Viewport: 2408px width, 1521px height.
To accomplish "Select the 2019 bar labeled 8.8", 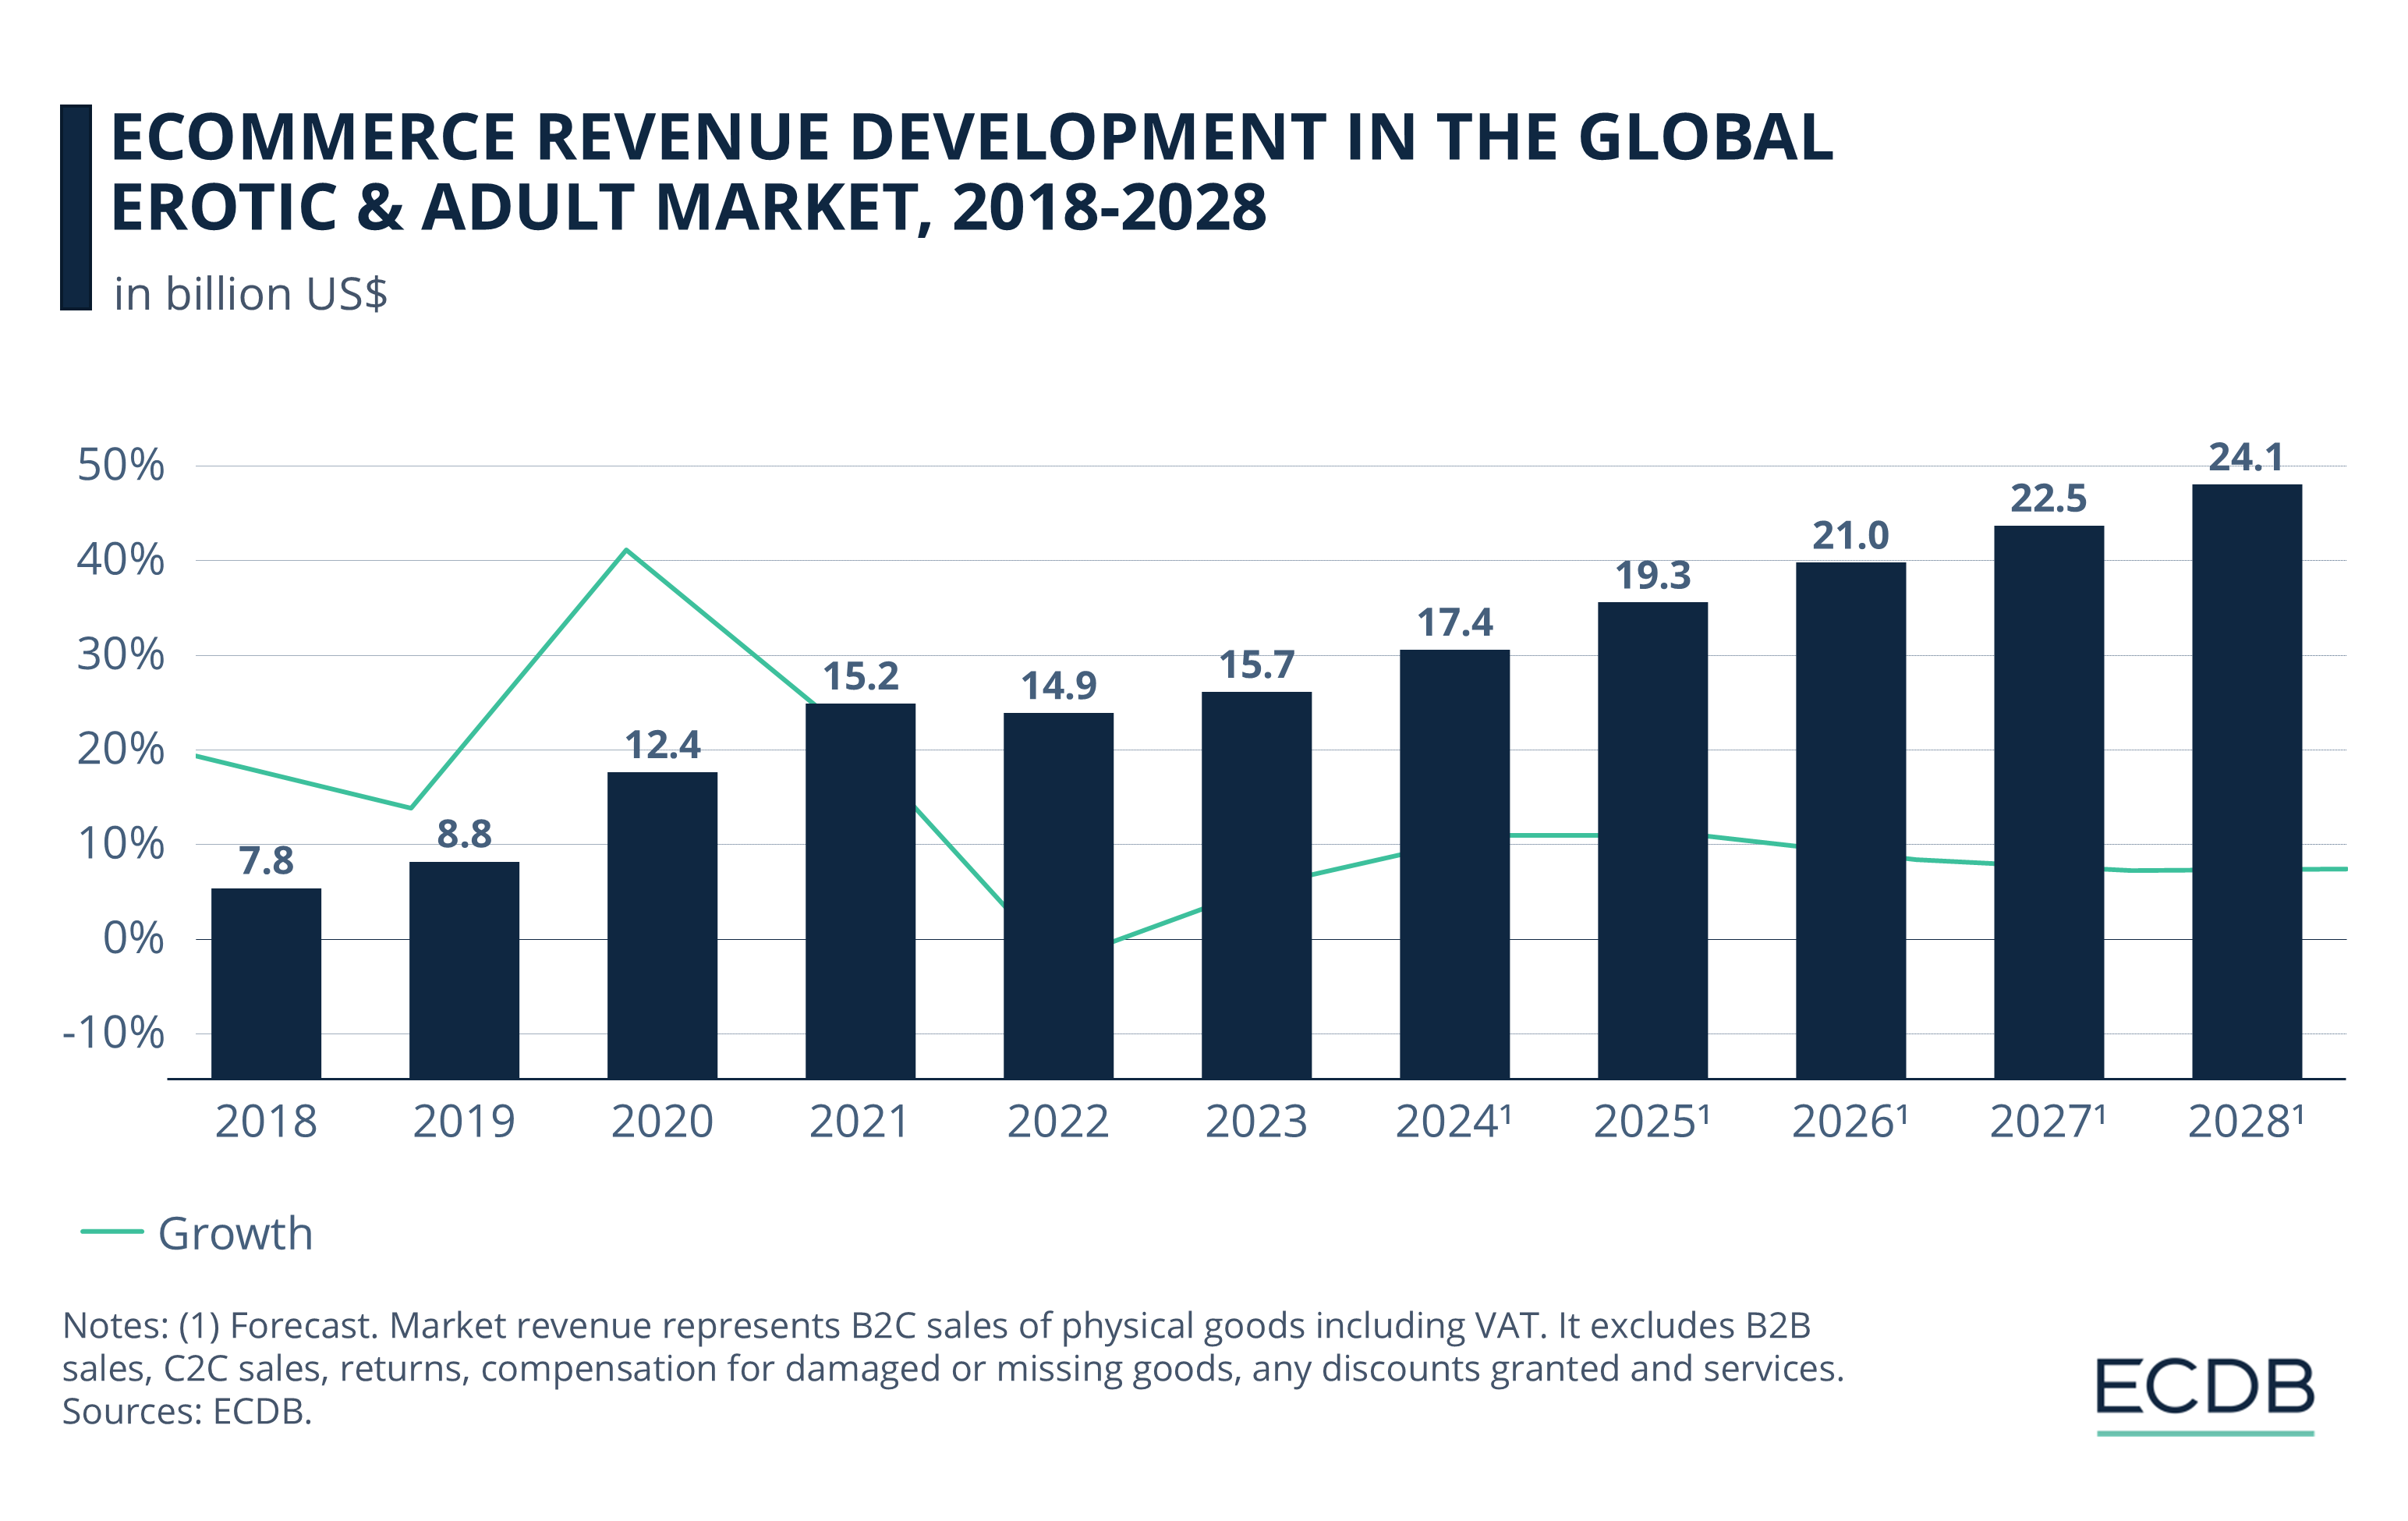I will point(464,970).
